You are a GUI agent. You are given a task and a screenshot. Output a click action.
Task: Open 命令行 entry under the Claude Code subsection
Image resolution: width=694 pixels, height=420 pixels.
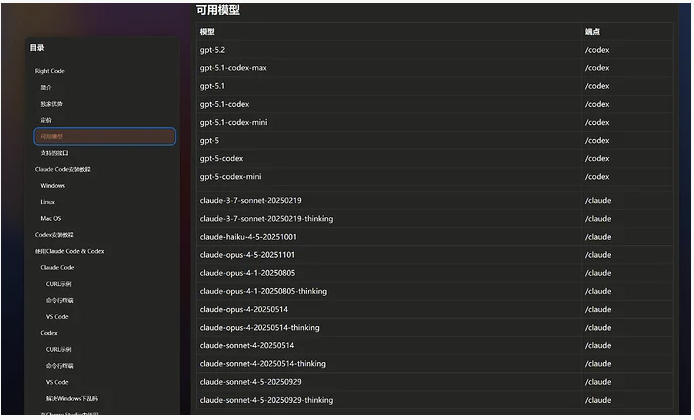click(x=59, y=300)
